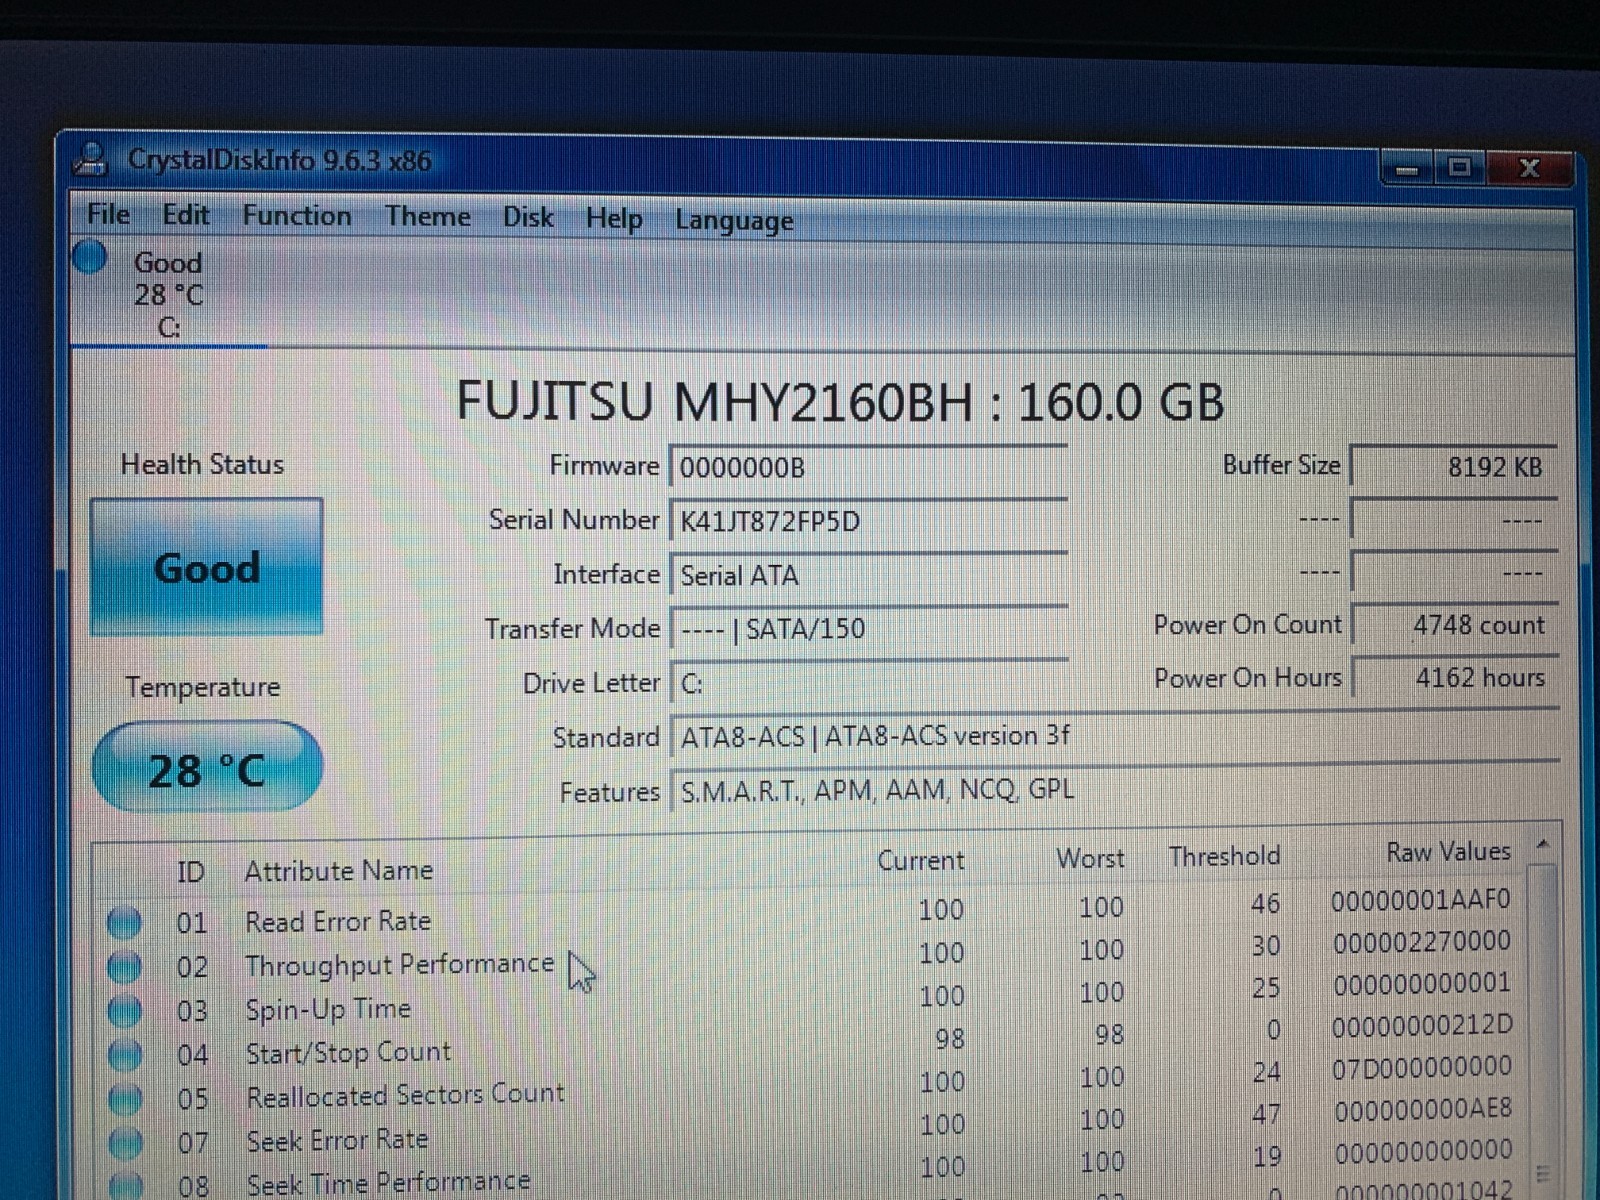Select the disk C: status circle icon

pyautogui.click(x=90, y=258)
